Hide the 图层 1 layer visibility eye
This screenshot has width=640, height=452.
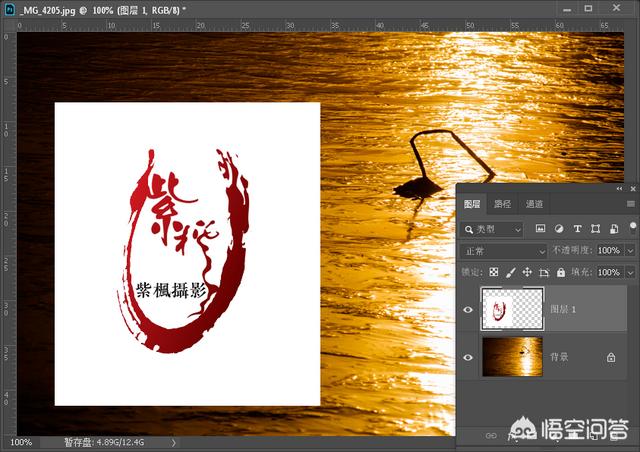tap(468, 310)
